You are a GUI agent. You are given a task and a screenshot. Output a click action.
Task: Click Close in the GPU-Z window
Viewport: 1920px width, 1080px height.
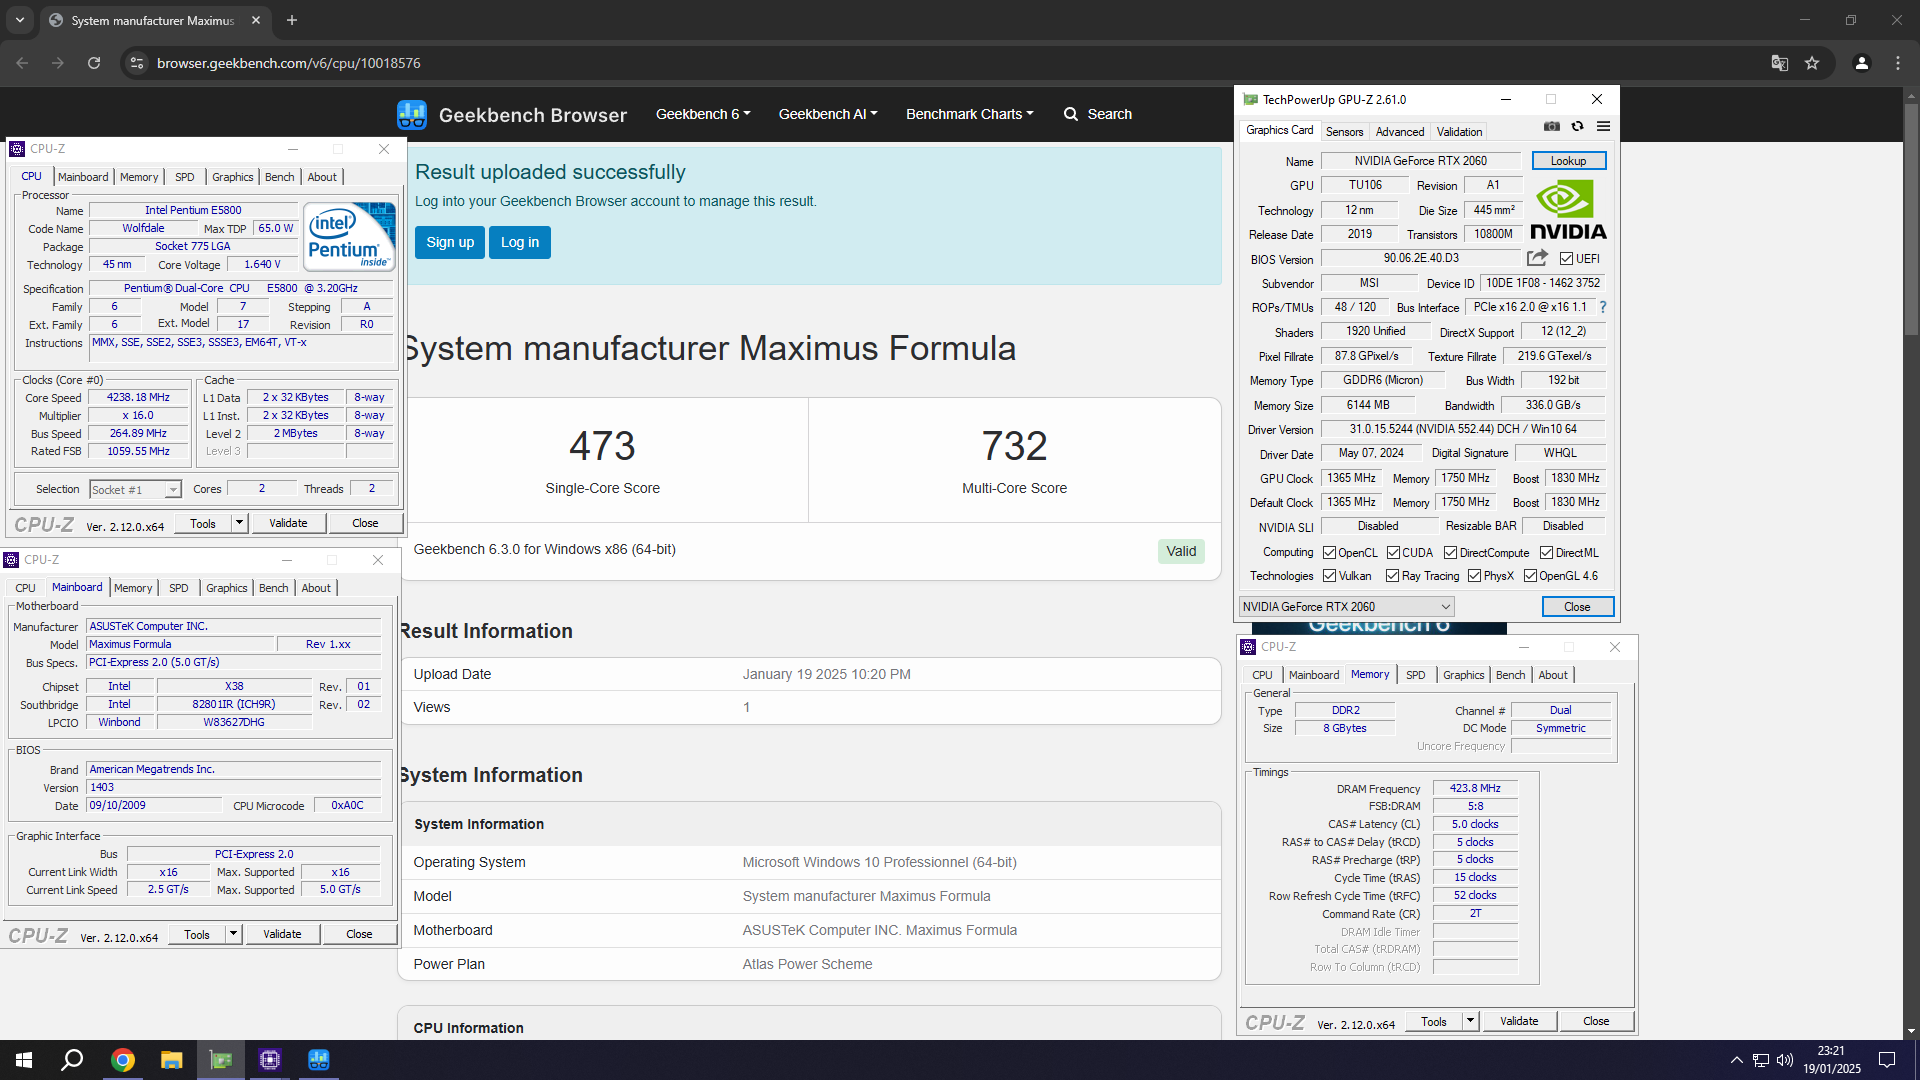[x=1577, y=607]
